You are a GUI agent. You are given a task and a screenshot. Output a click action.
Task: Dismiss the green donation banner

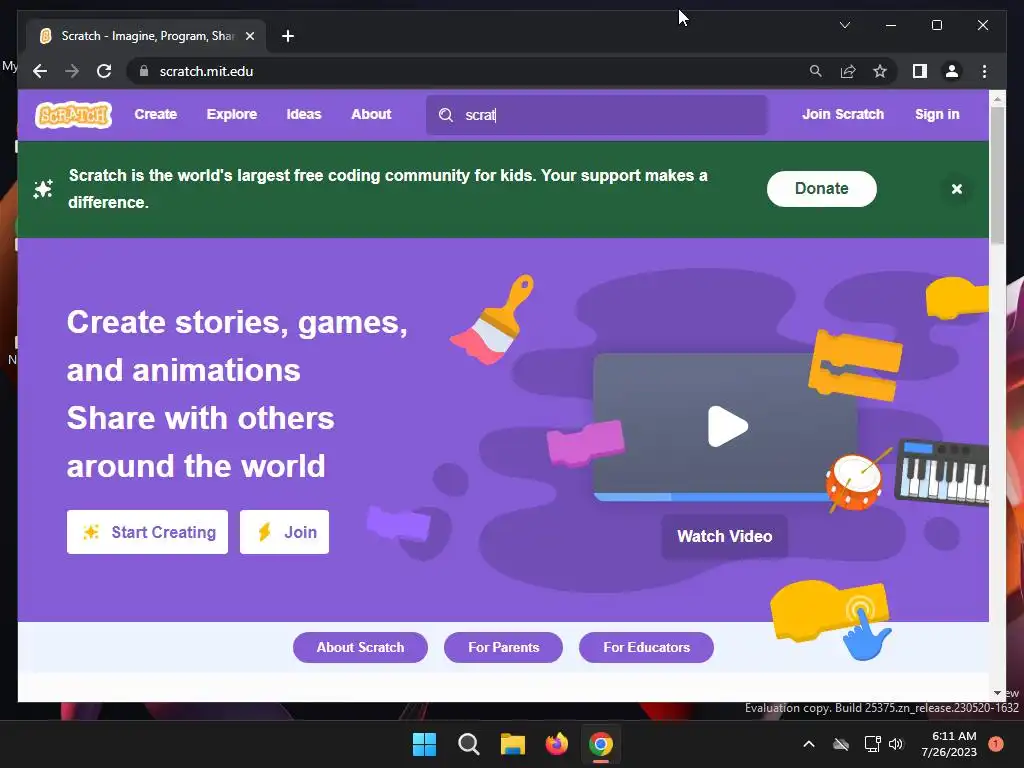click(957, 189)
